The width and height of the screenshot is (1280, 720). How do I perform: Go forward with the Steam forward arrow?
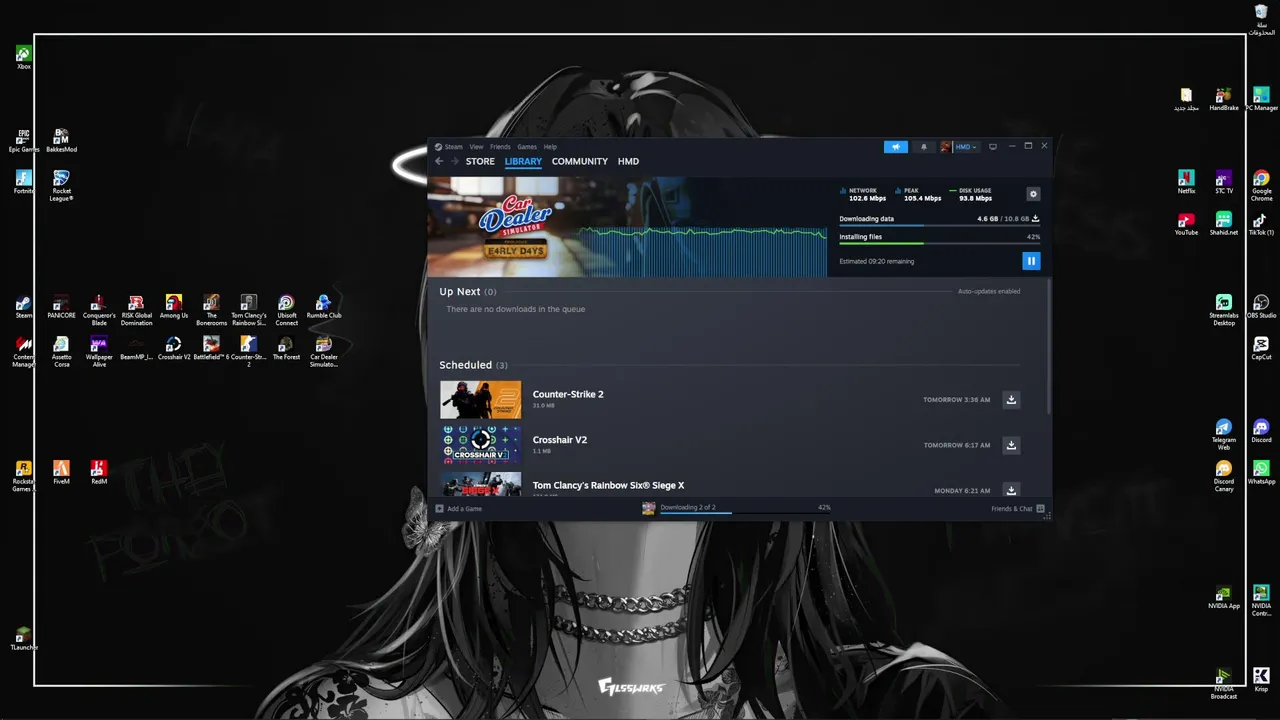tap(454, 161)
